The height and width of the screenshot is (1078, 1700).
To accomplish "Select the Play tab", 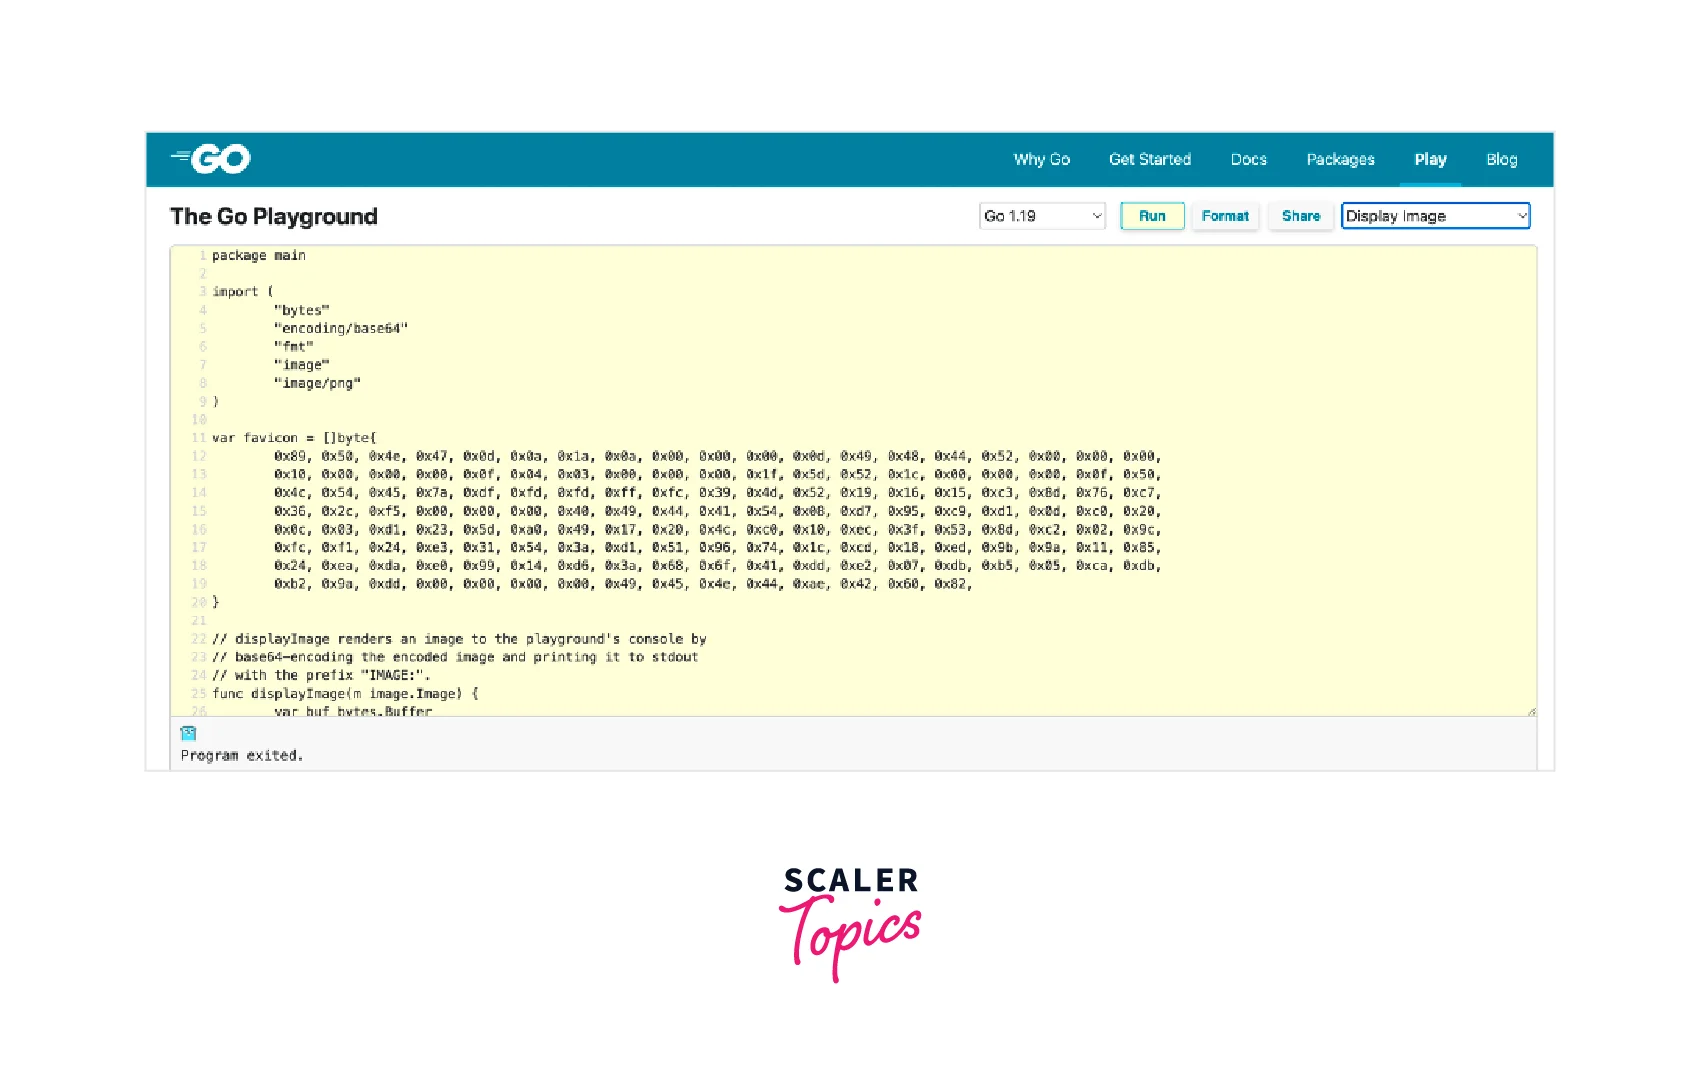I will point(1430,160).
